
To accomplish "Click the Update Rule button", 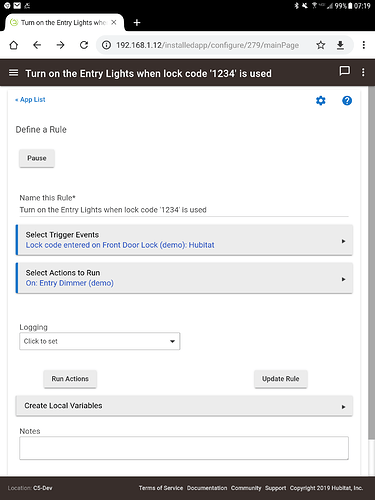I will [281, 379].
